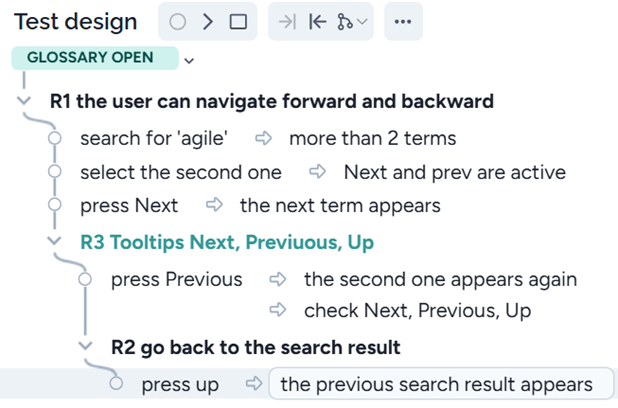The height and width of the screenshot is (408, 618).
Task: Click the circle beside "search for 'agile'"
Action: (x=55, y=139)
